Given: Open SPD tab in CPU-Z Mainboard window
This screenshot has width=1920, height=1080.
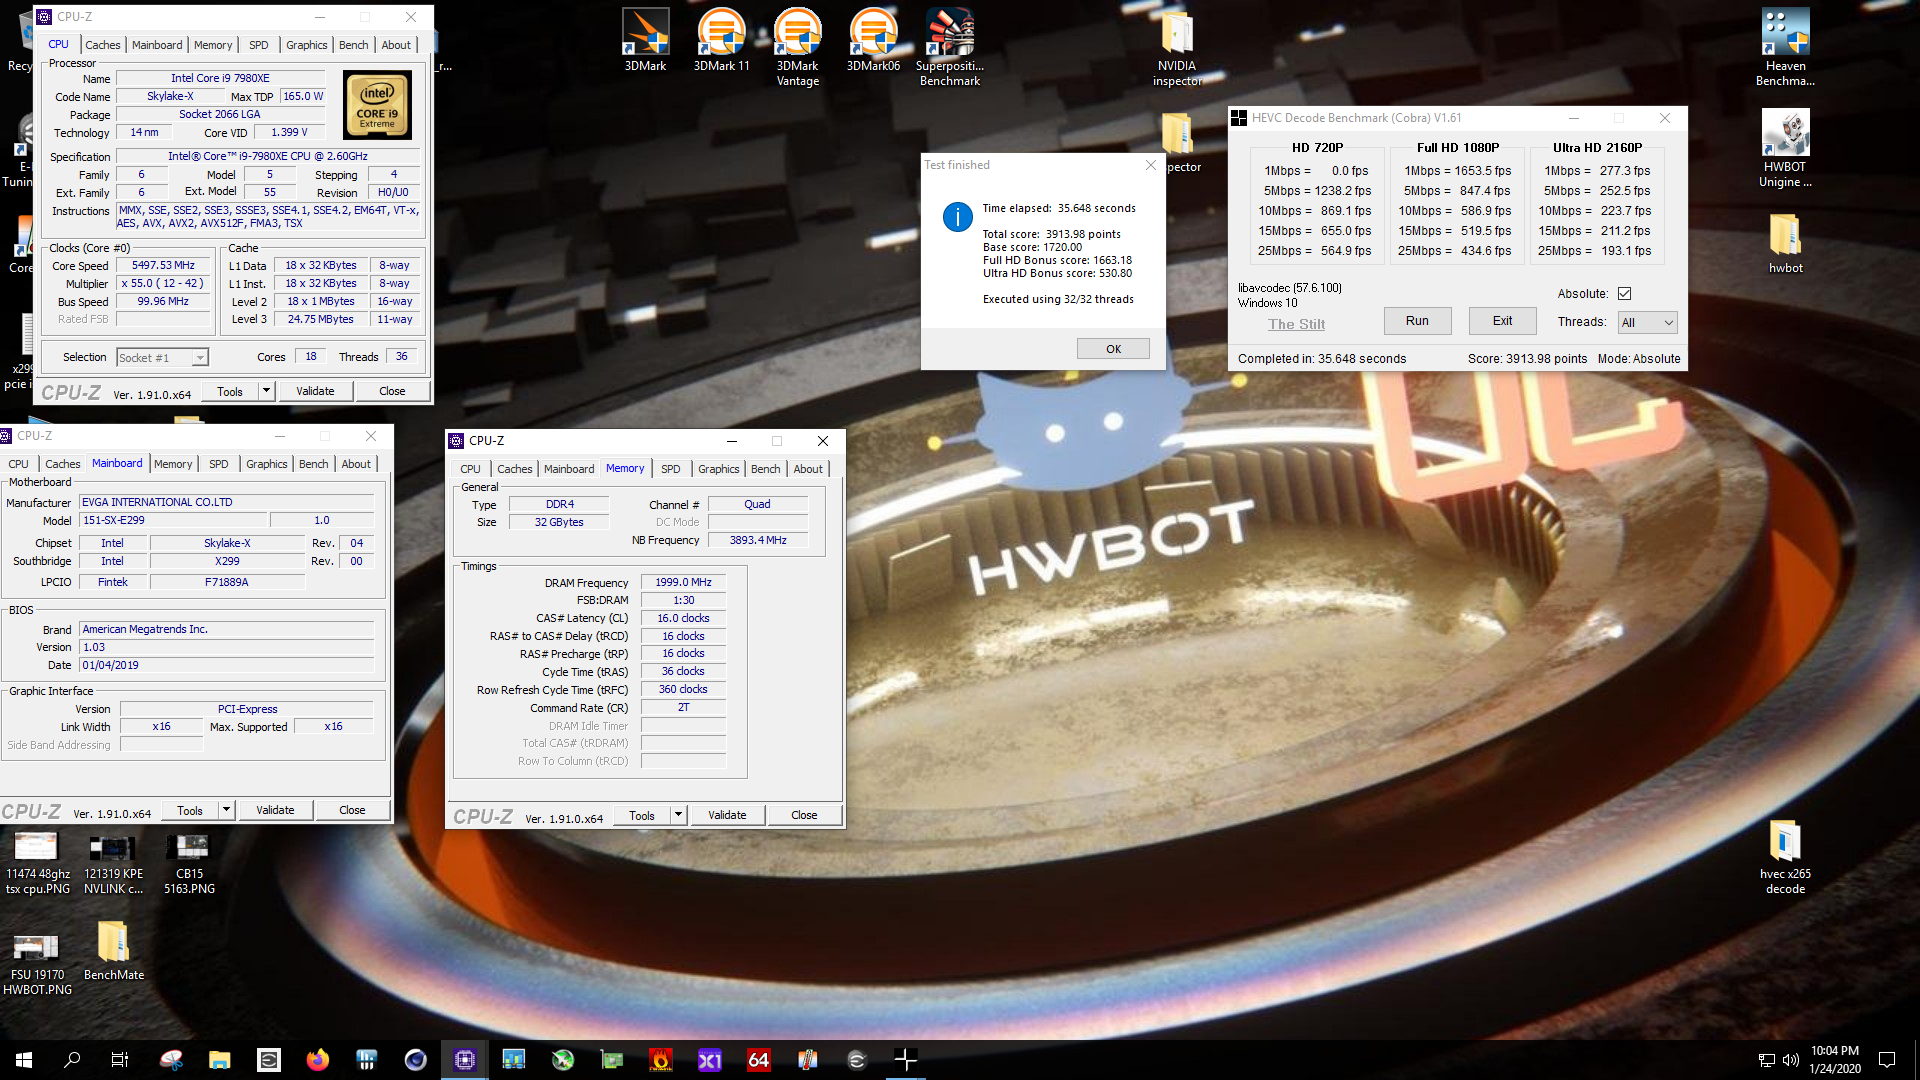Looking at the screenshot, I should coord(218,464).
